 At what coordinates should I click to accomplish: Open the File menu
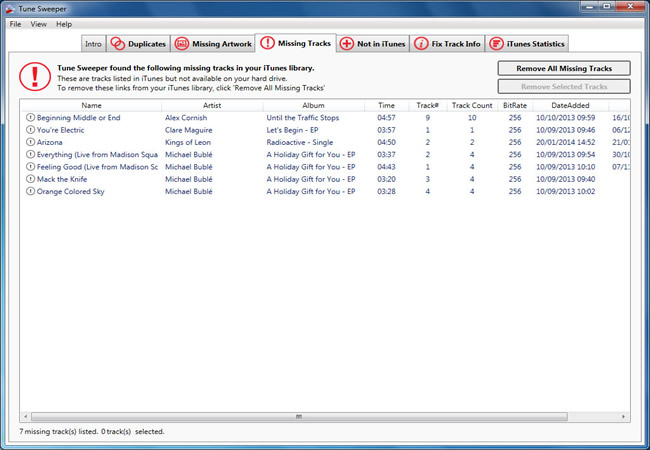click(15, 24)
